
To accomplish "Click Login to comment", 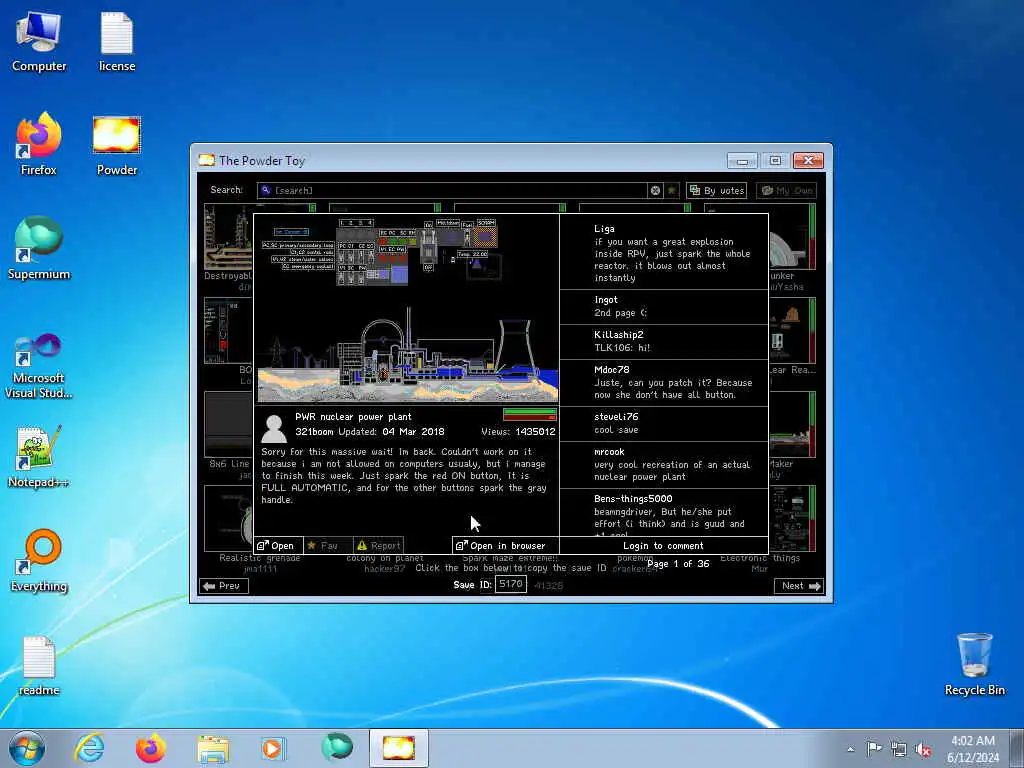I will [x=663, y=545].
